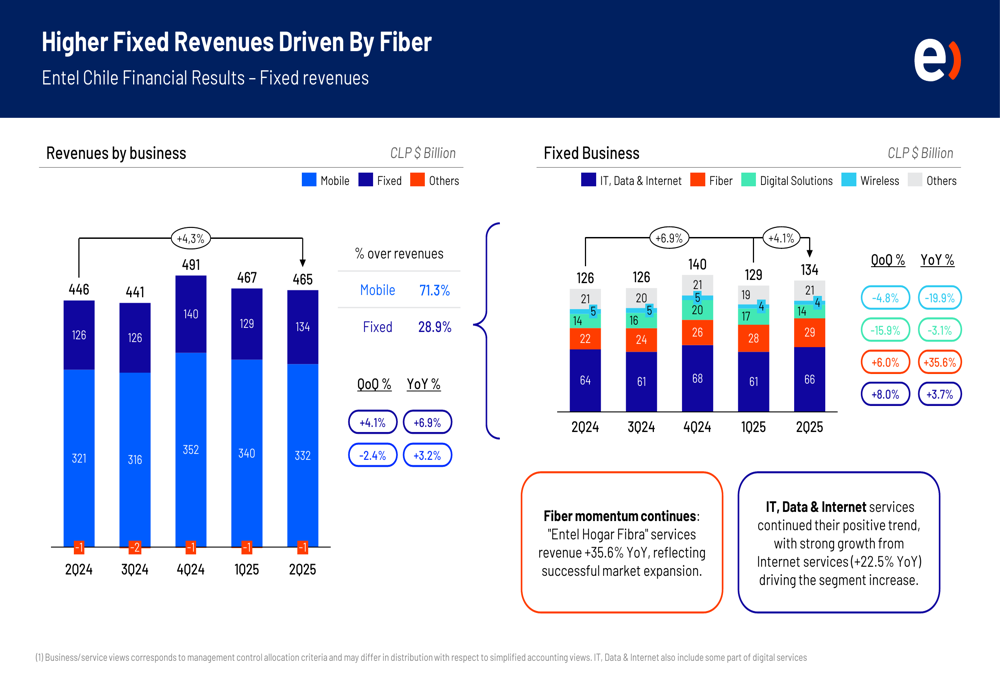The height and width of the screenshot is (685, 1000).
Task: Click the '+4,3%' growth bubble
Action: (x=191, y=239)
